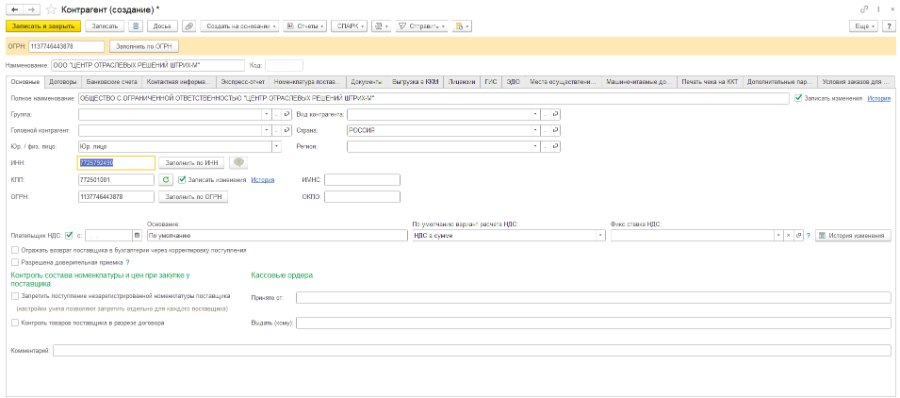The height and width of the screenshot is (398, 900).
Task: Toggle Записать изменения next to full name
Action: 798,98
